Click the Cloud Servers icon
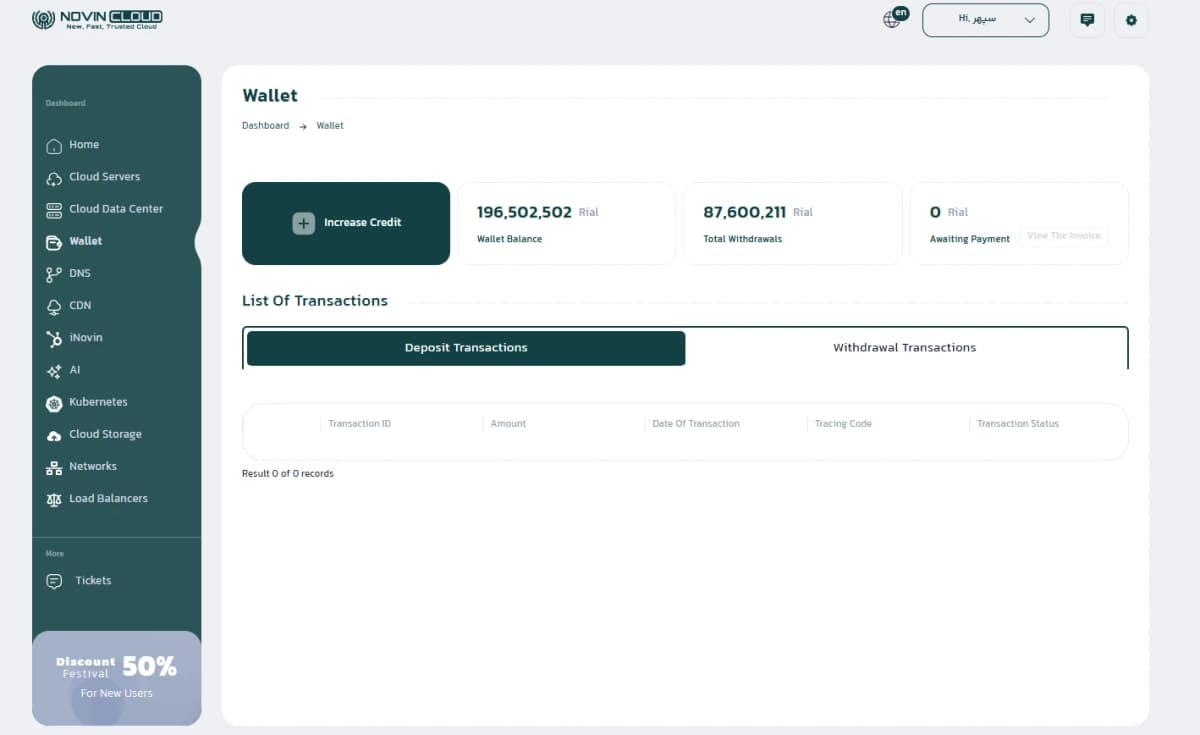Viewport: 1200px width, 735px height. pos(54,178)
